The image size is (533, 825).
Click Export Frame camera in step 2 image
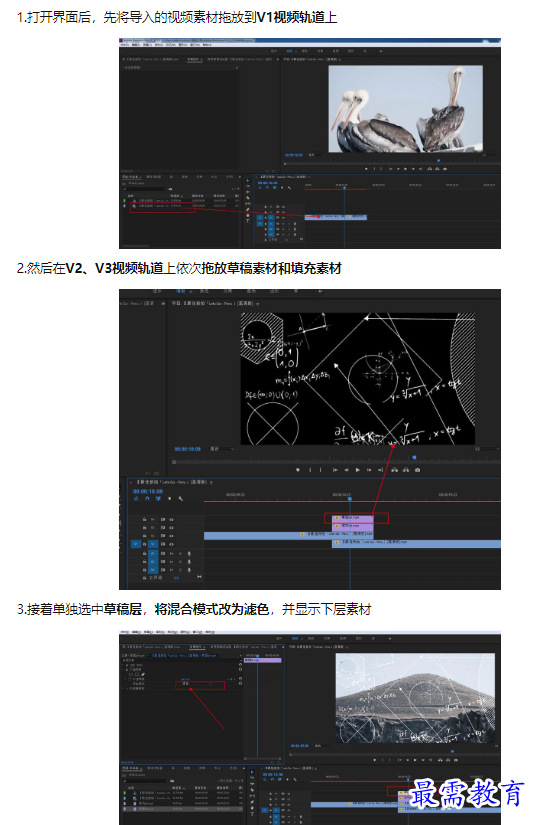[x=418, y=470]
